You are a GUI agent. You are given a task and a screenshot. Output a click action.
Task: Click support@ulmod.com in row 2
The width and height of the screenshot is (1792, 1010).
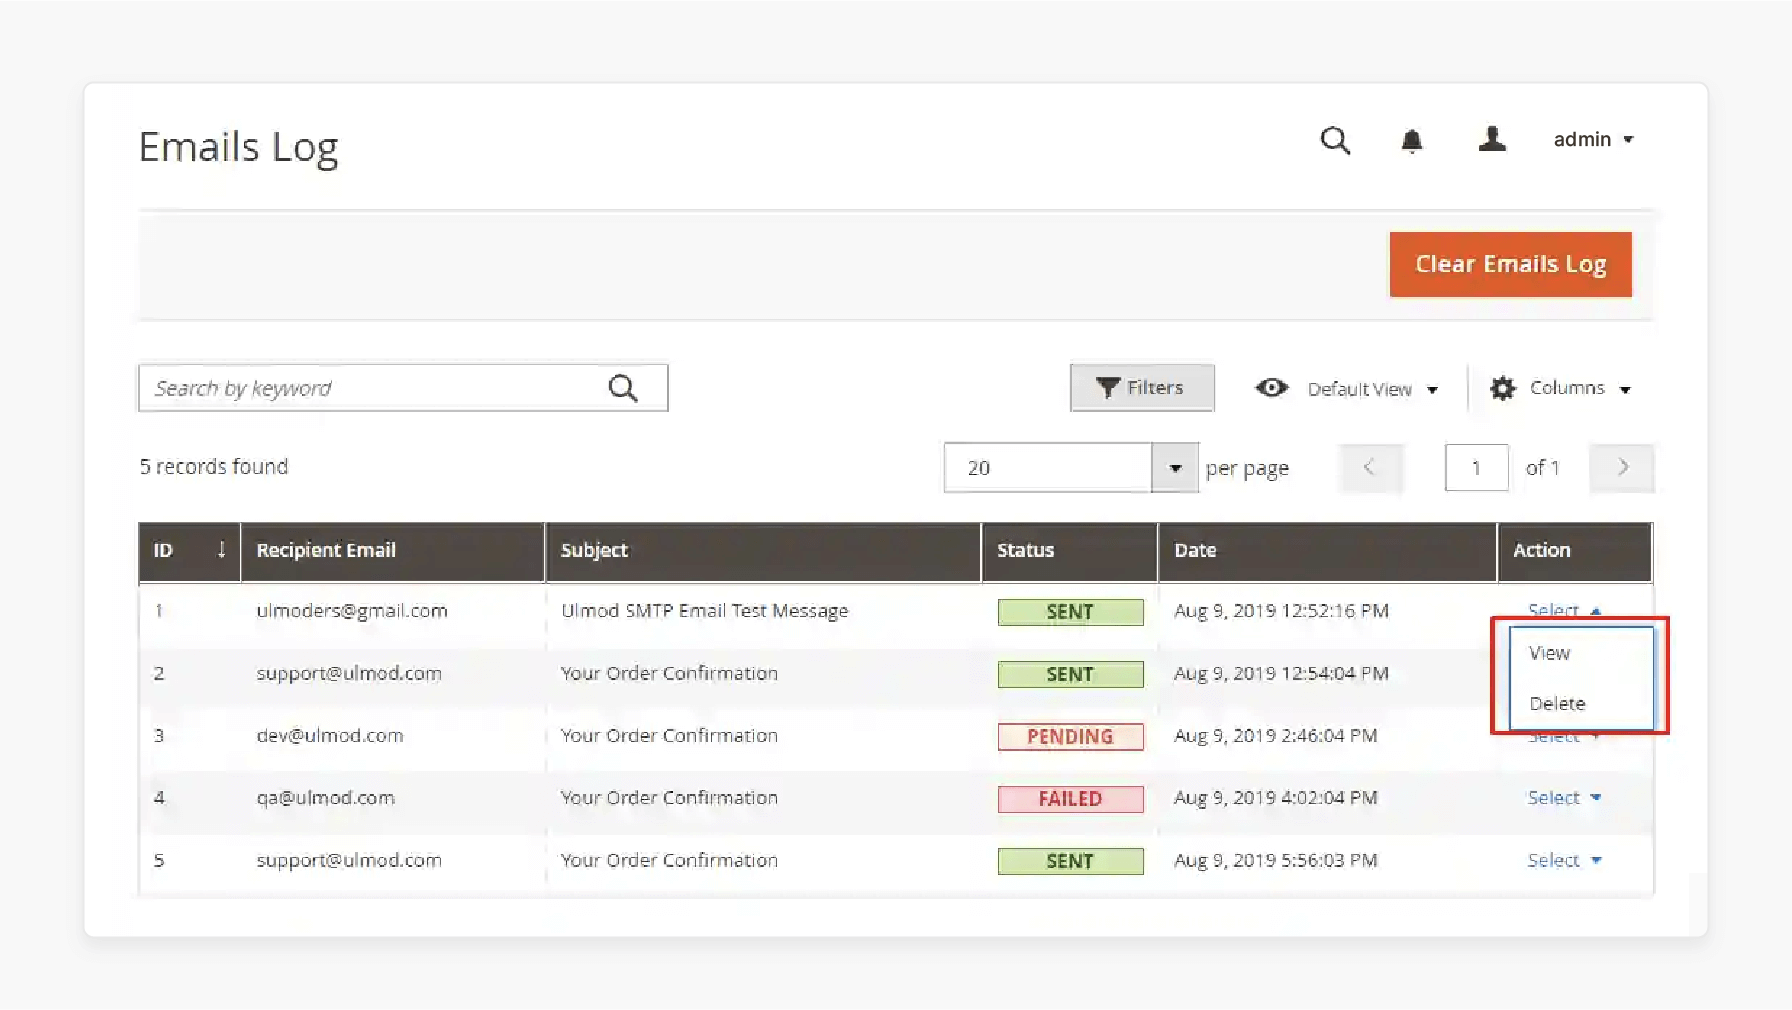349,674
